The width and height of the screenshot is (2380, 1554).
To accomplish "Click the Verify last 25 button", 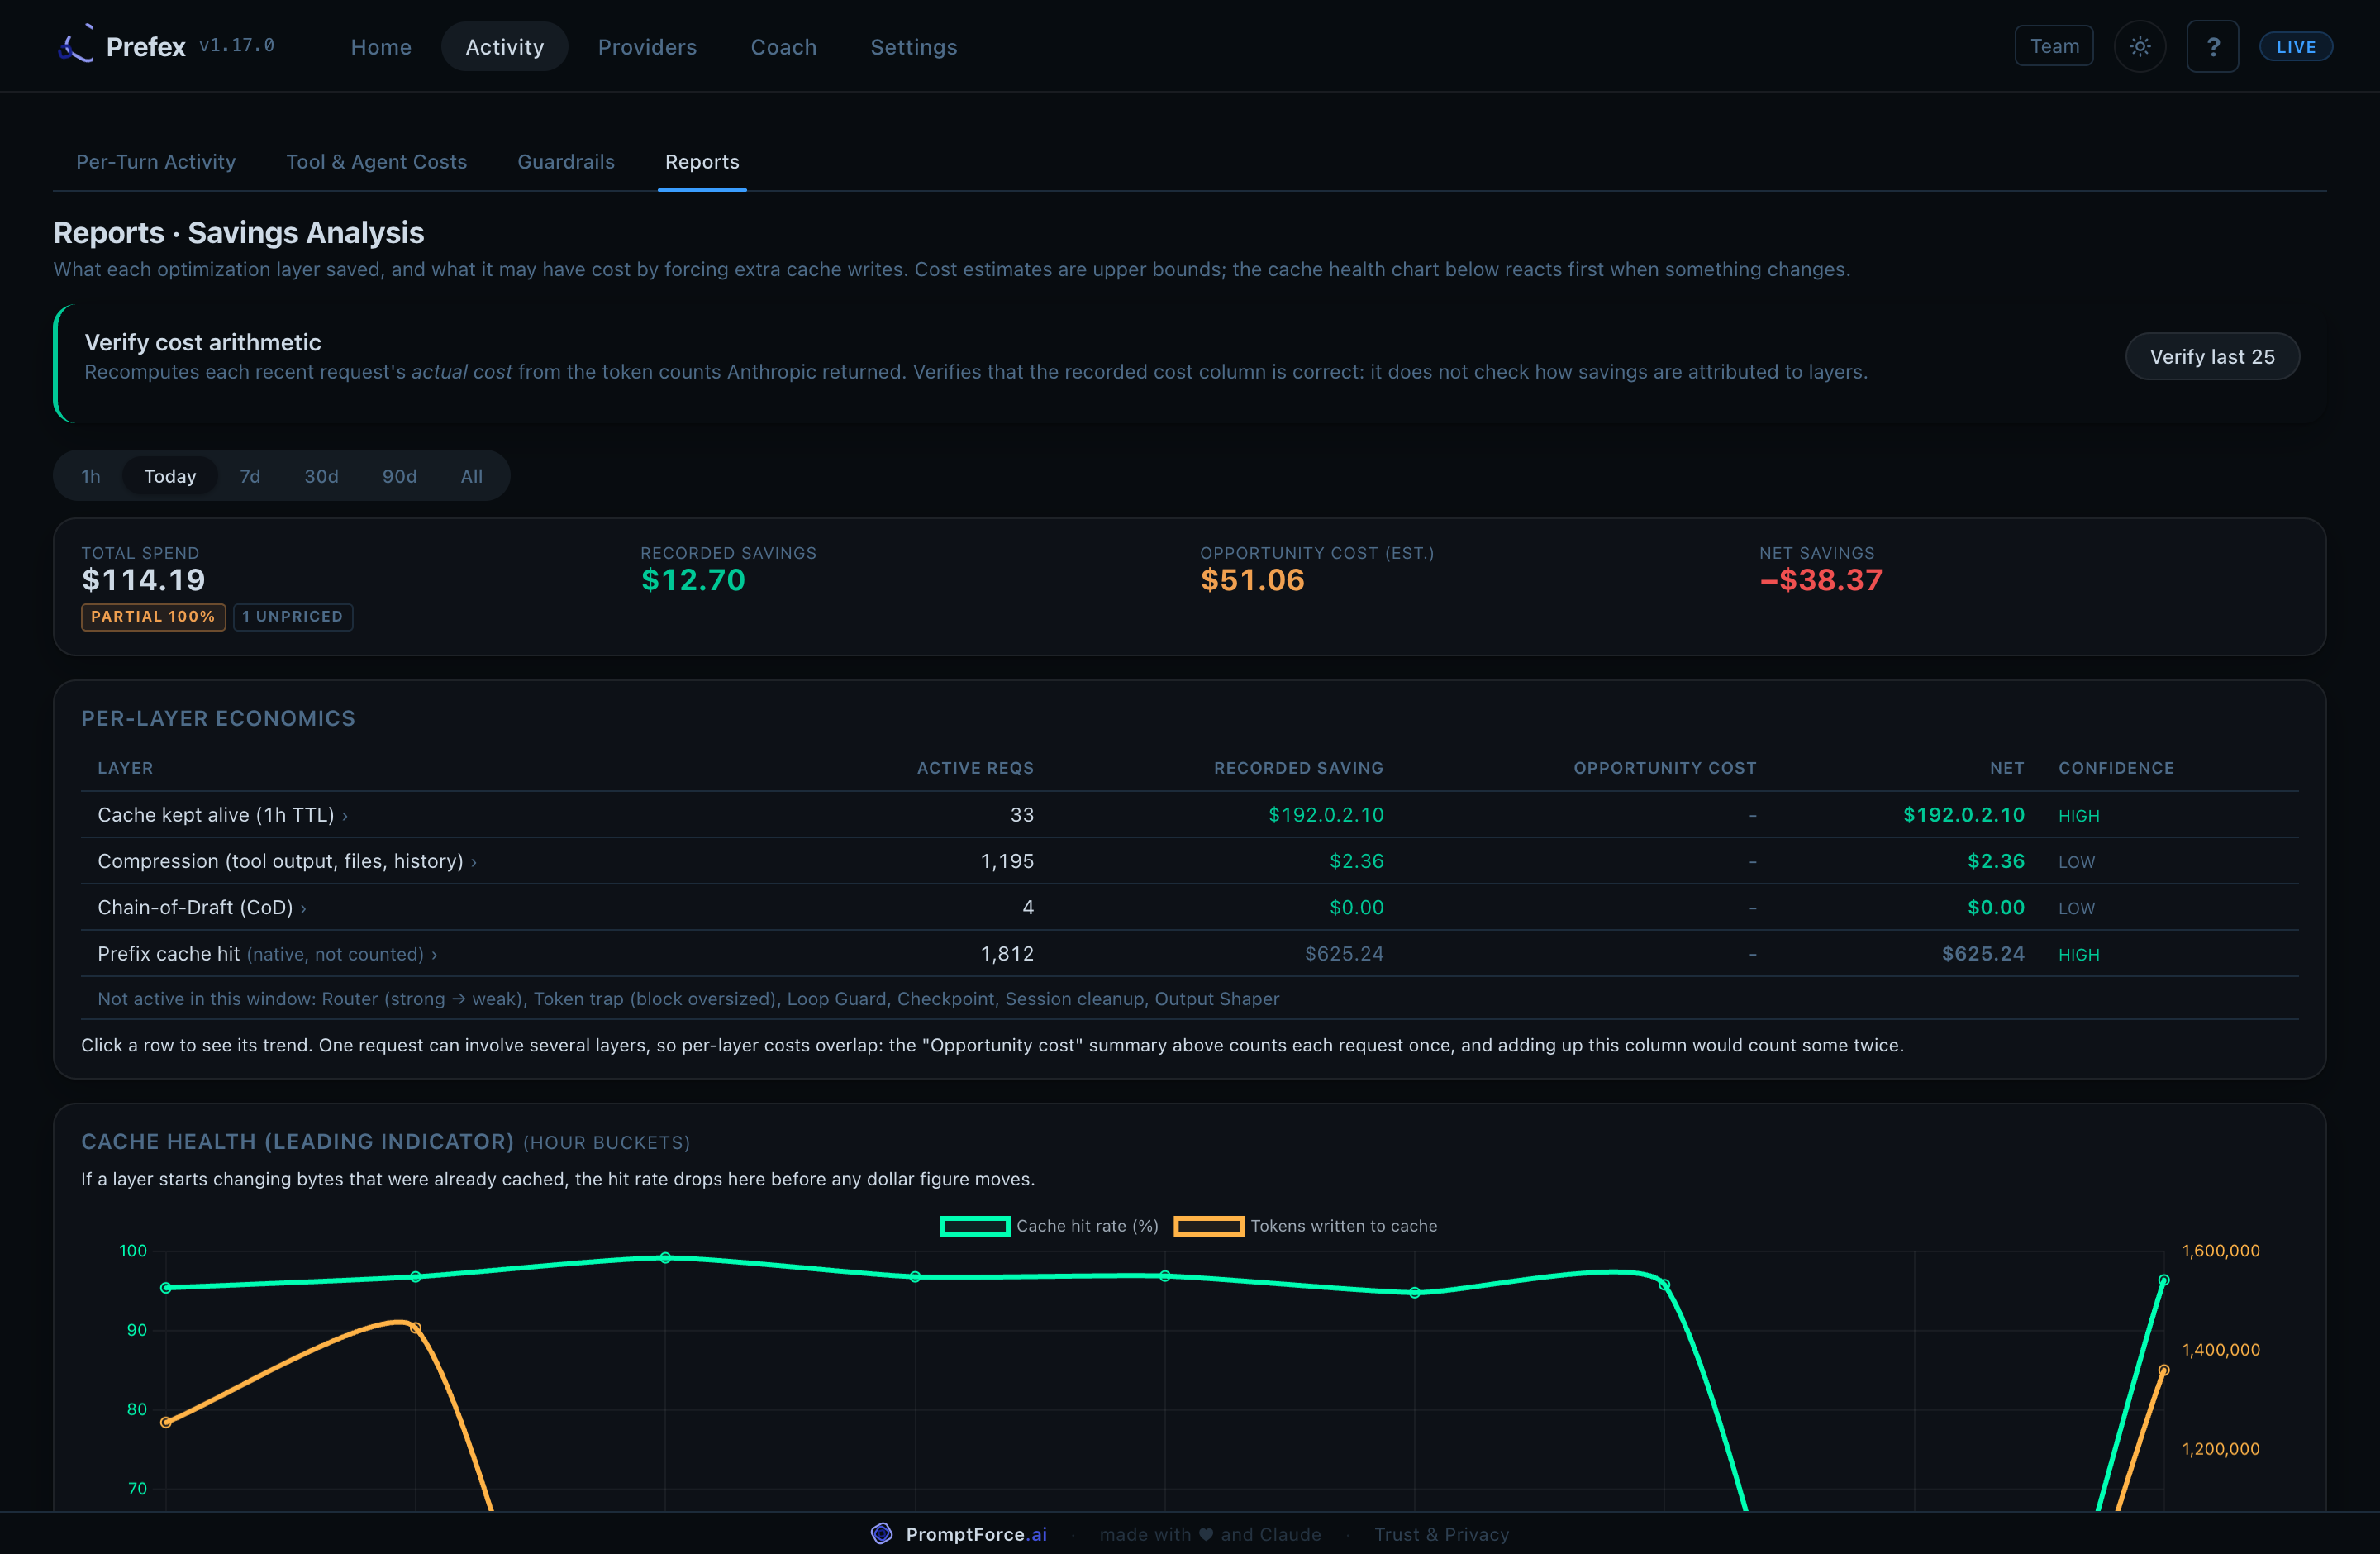I will [x=2212, y=357].
